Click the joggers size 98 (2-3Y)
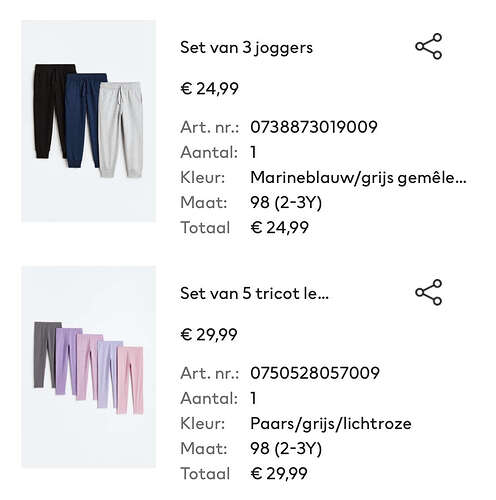 point(286,203)
